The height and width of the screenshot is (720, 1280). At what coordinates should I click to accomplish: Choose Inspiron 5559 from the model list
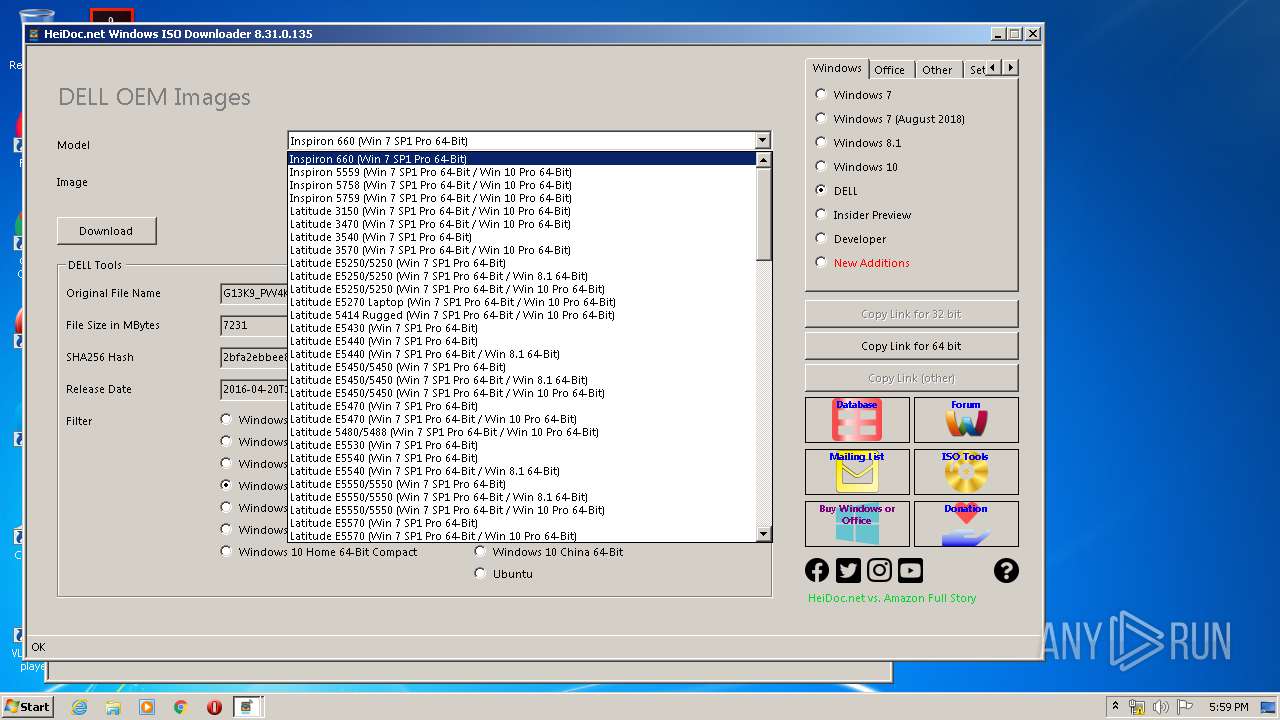coord(522,172)
